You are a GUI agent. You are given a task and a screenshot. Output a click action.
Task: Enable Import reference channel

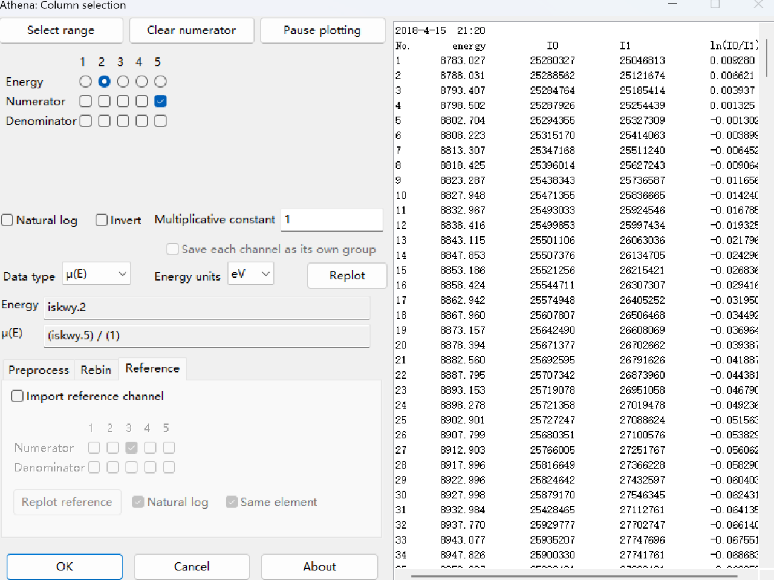17,396
